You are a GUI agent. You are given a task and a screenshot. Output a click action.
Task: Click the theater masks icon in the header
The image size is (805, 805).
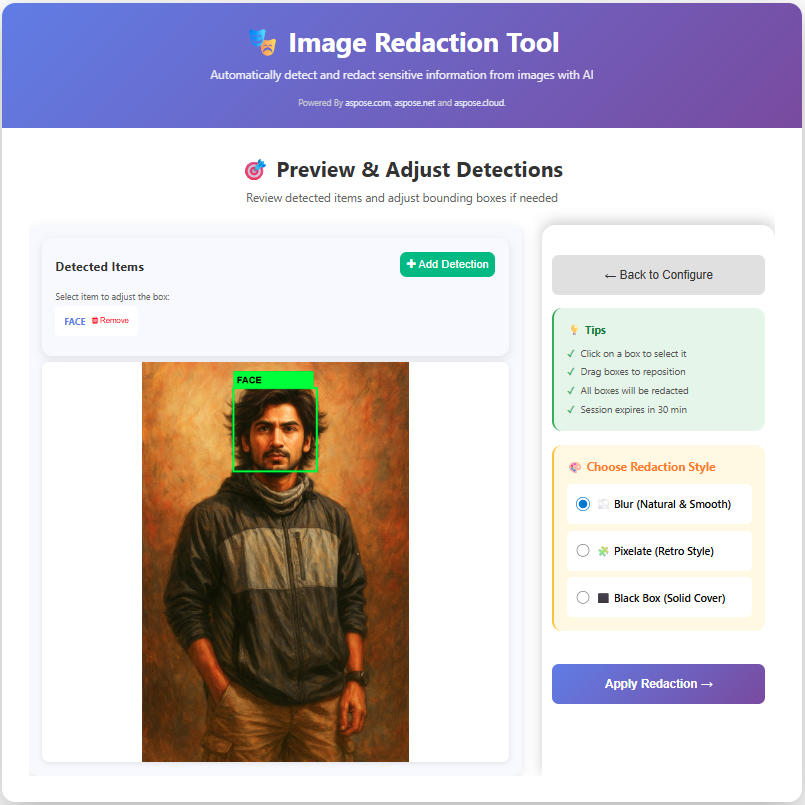pyautogui.click(x=261, y=43)
